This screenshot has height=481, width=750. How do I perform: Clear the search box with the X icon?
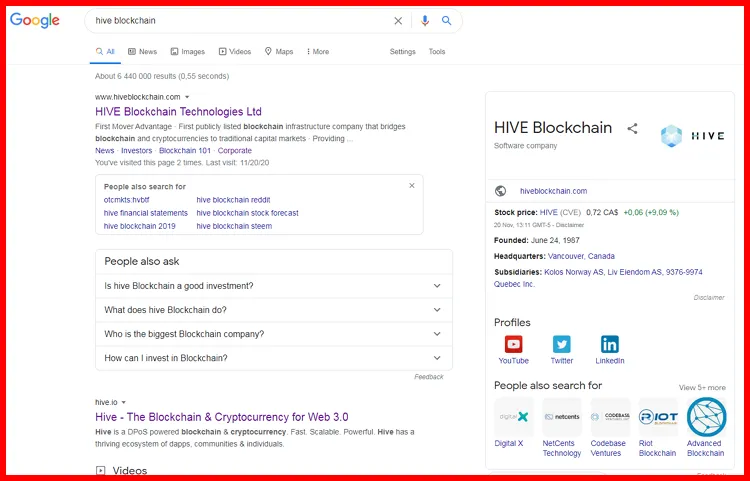(x=398, y=21)
